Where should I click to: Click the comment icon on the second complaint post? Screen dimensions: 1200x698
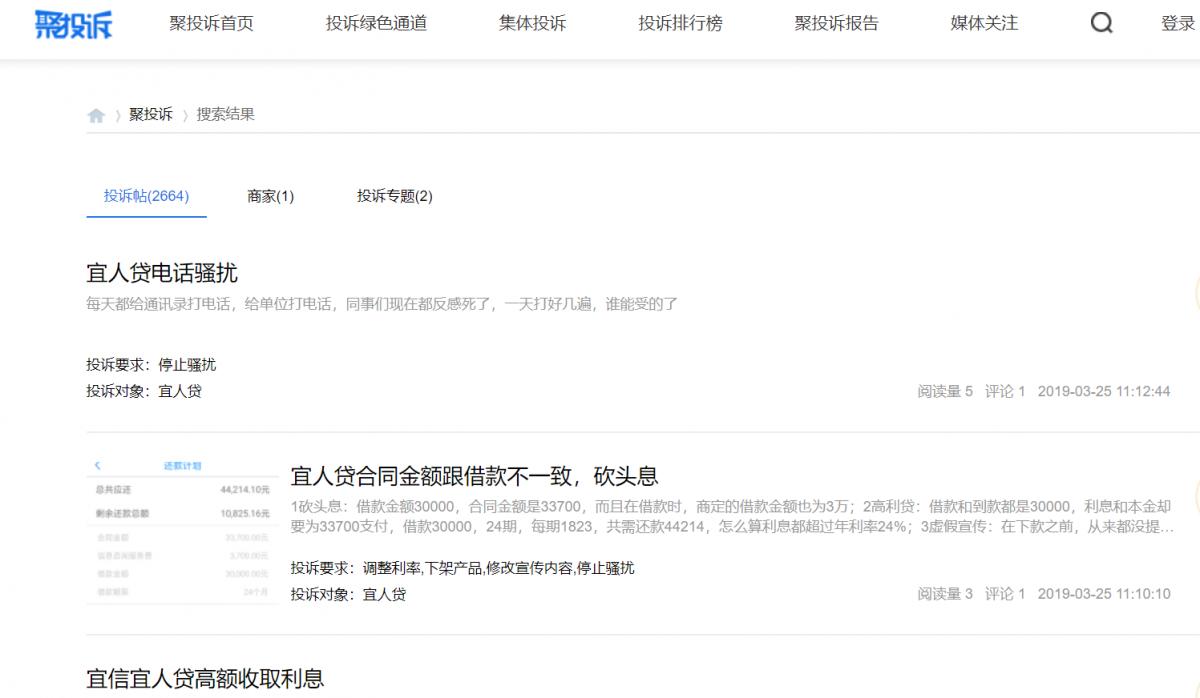click(1005, 594)
